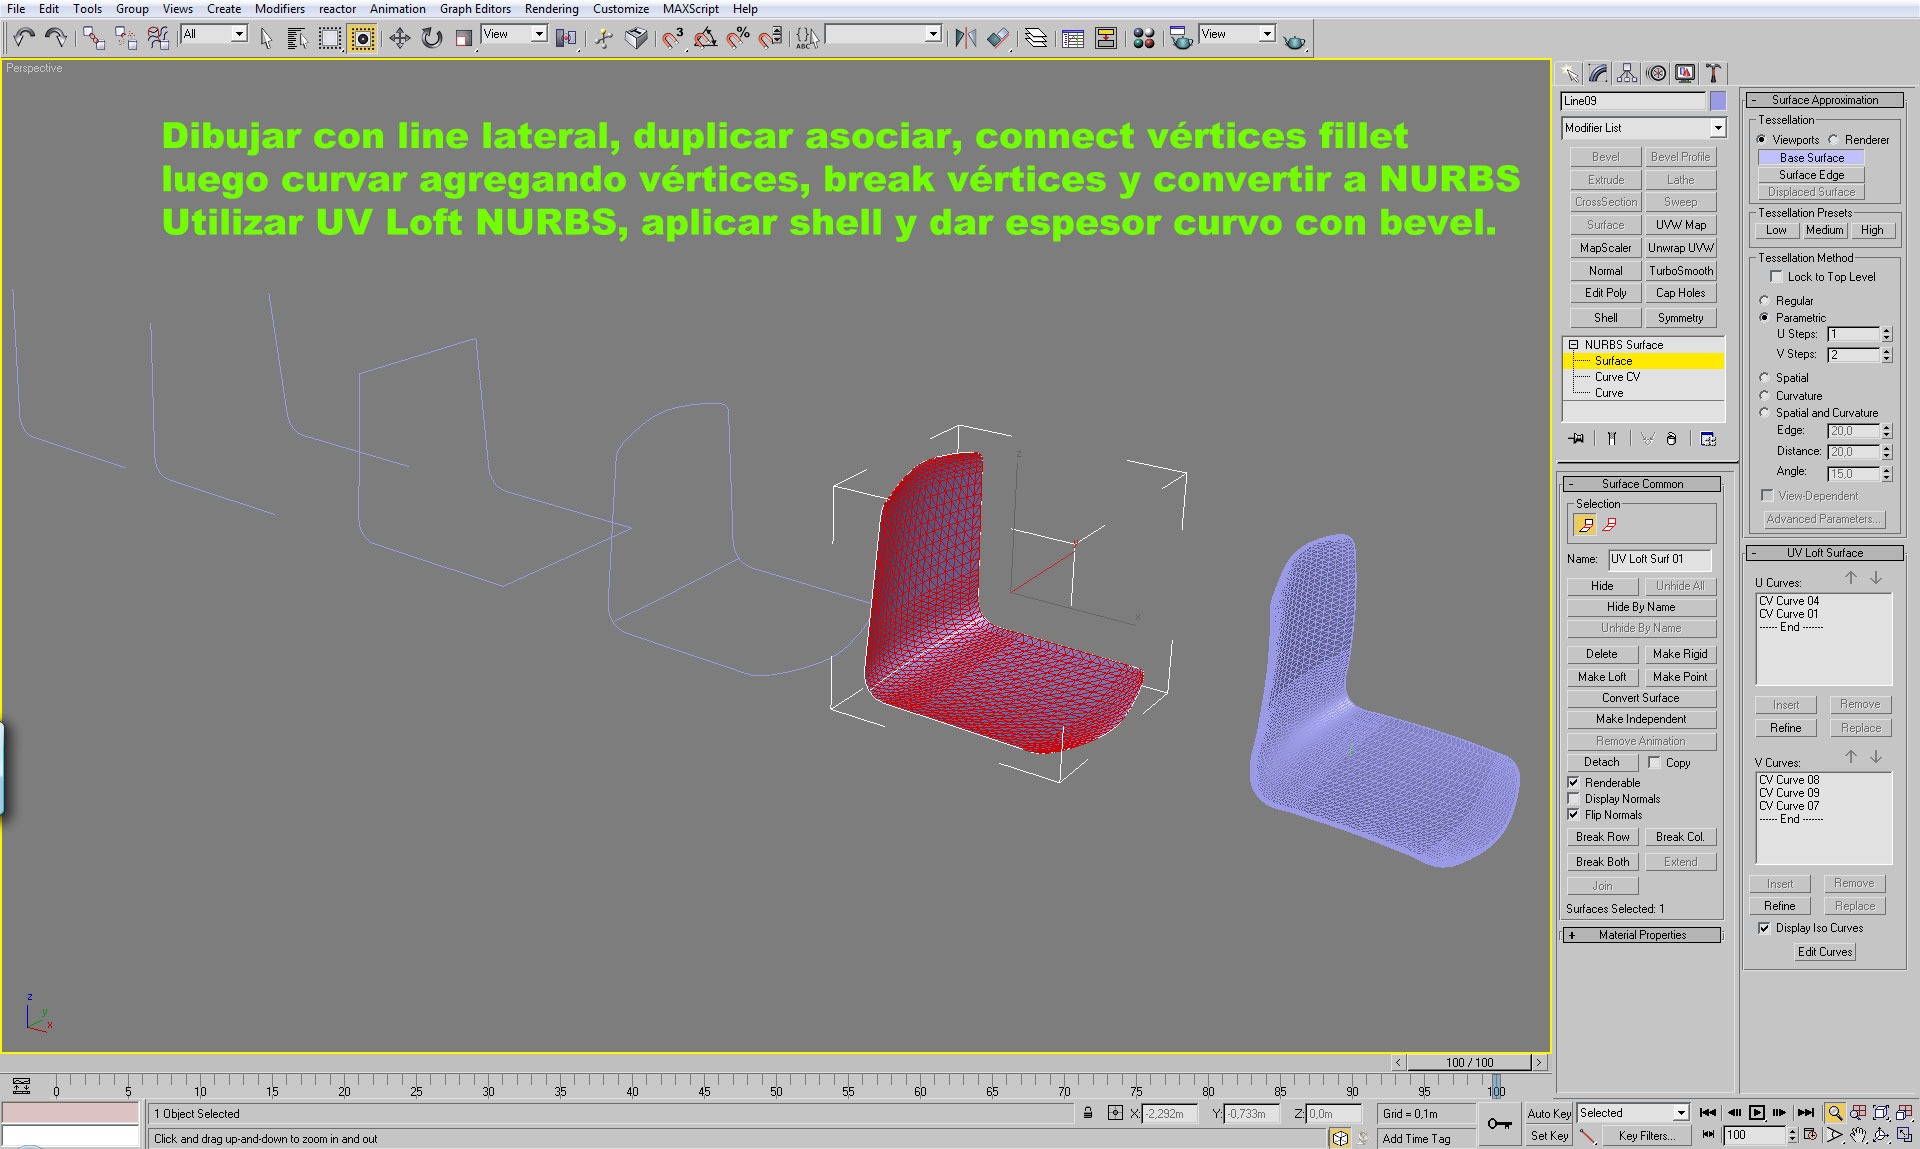Viewport: 1920px width, 1149px height.
Task: Select the Spatial tessellation radio button
Action: pos(1765,378)
